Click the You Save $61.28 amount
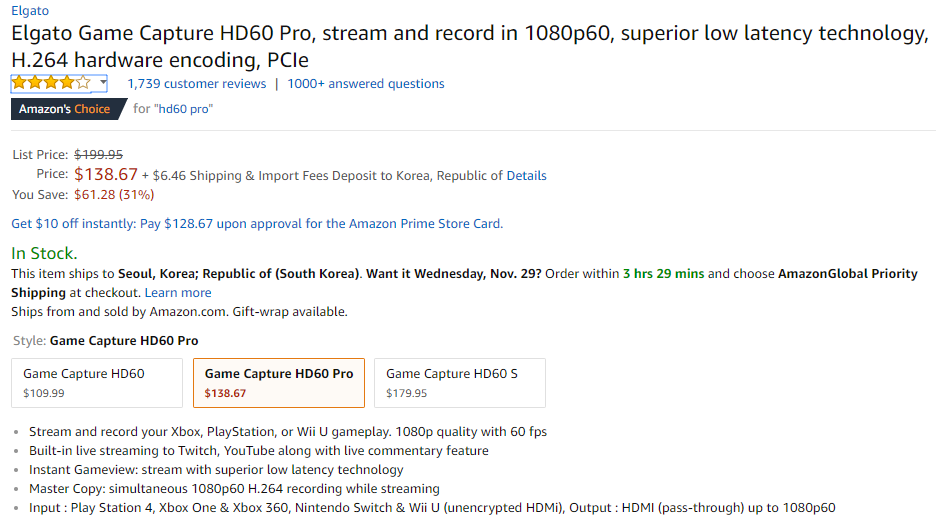The height and width of the screenshot is (527, 944). coord(114,194)
